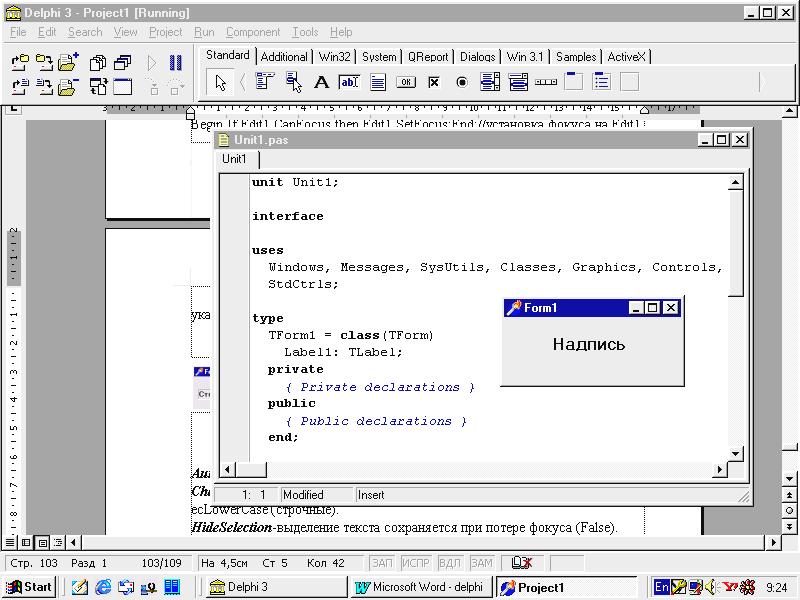The height and width of the screenshot is (600, 800).
Task: Toggle ИСПР track changes in Word status bar
Action: (415, 563)
